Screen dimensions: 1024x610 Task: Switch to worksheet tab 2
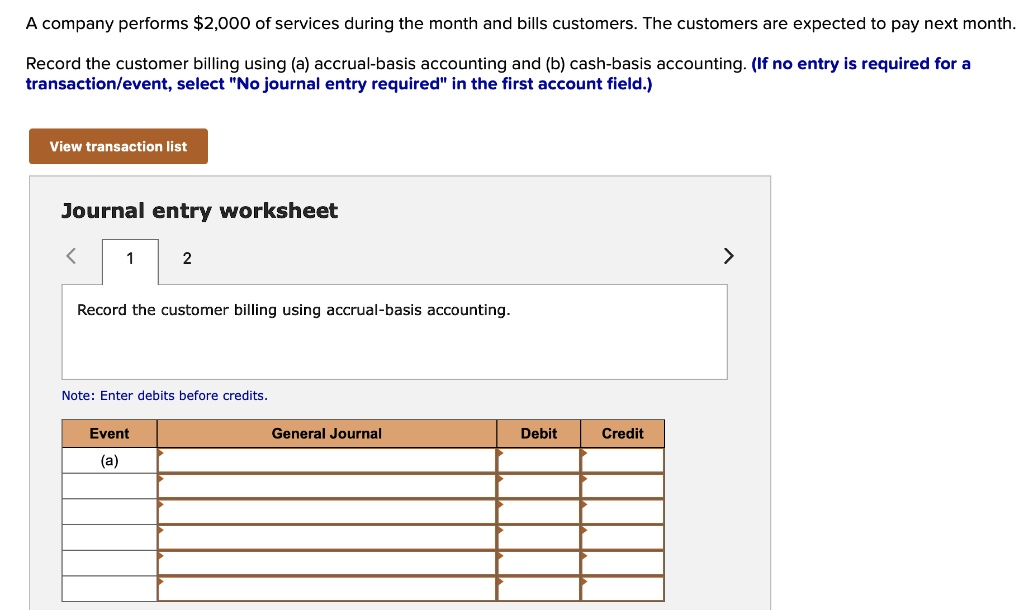(x=187, y=259)
